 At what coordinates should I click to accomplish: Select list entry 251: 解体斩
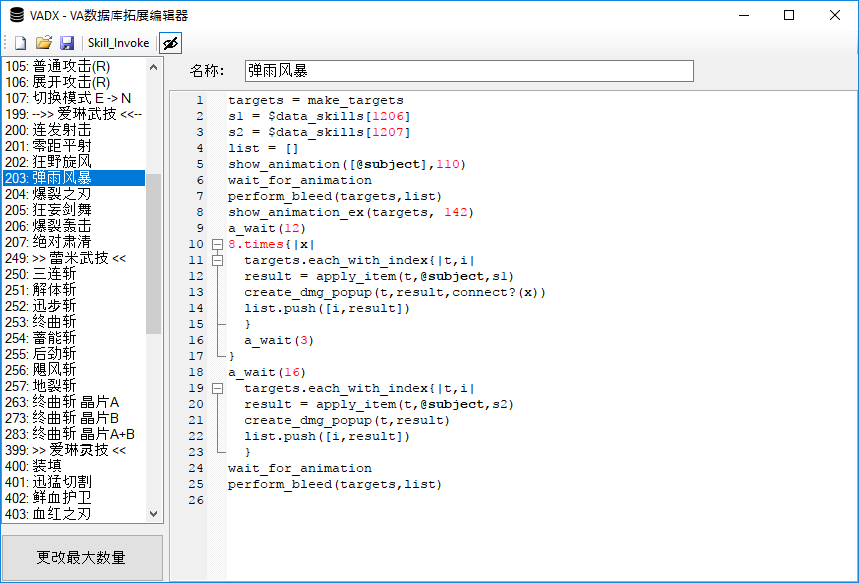74,290
